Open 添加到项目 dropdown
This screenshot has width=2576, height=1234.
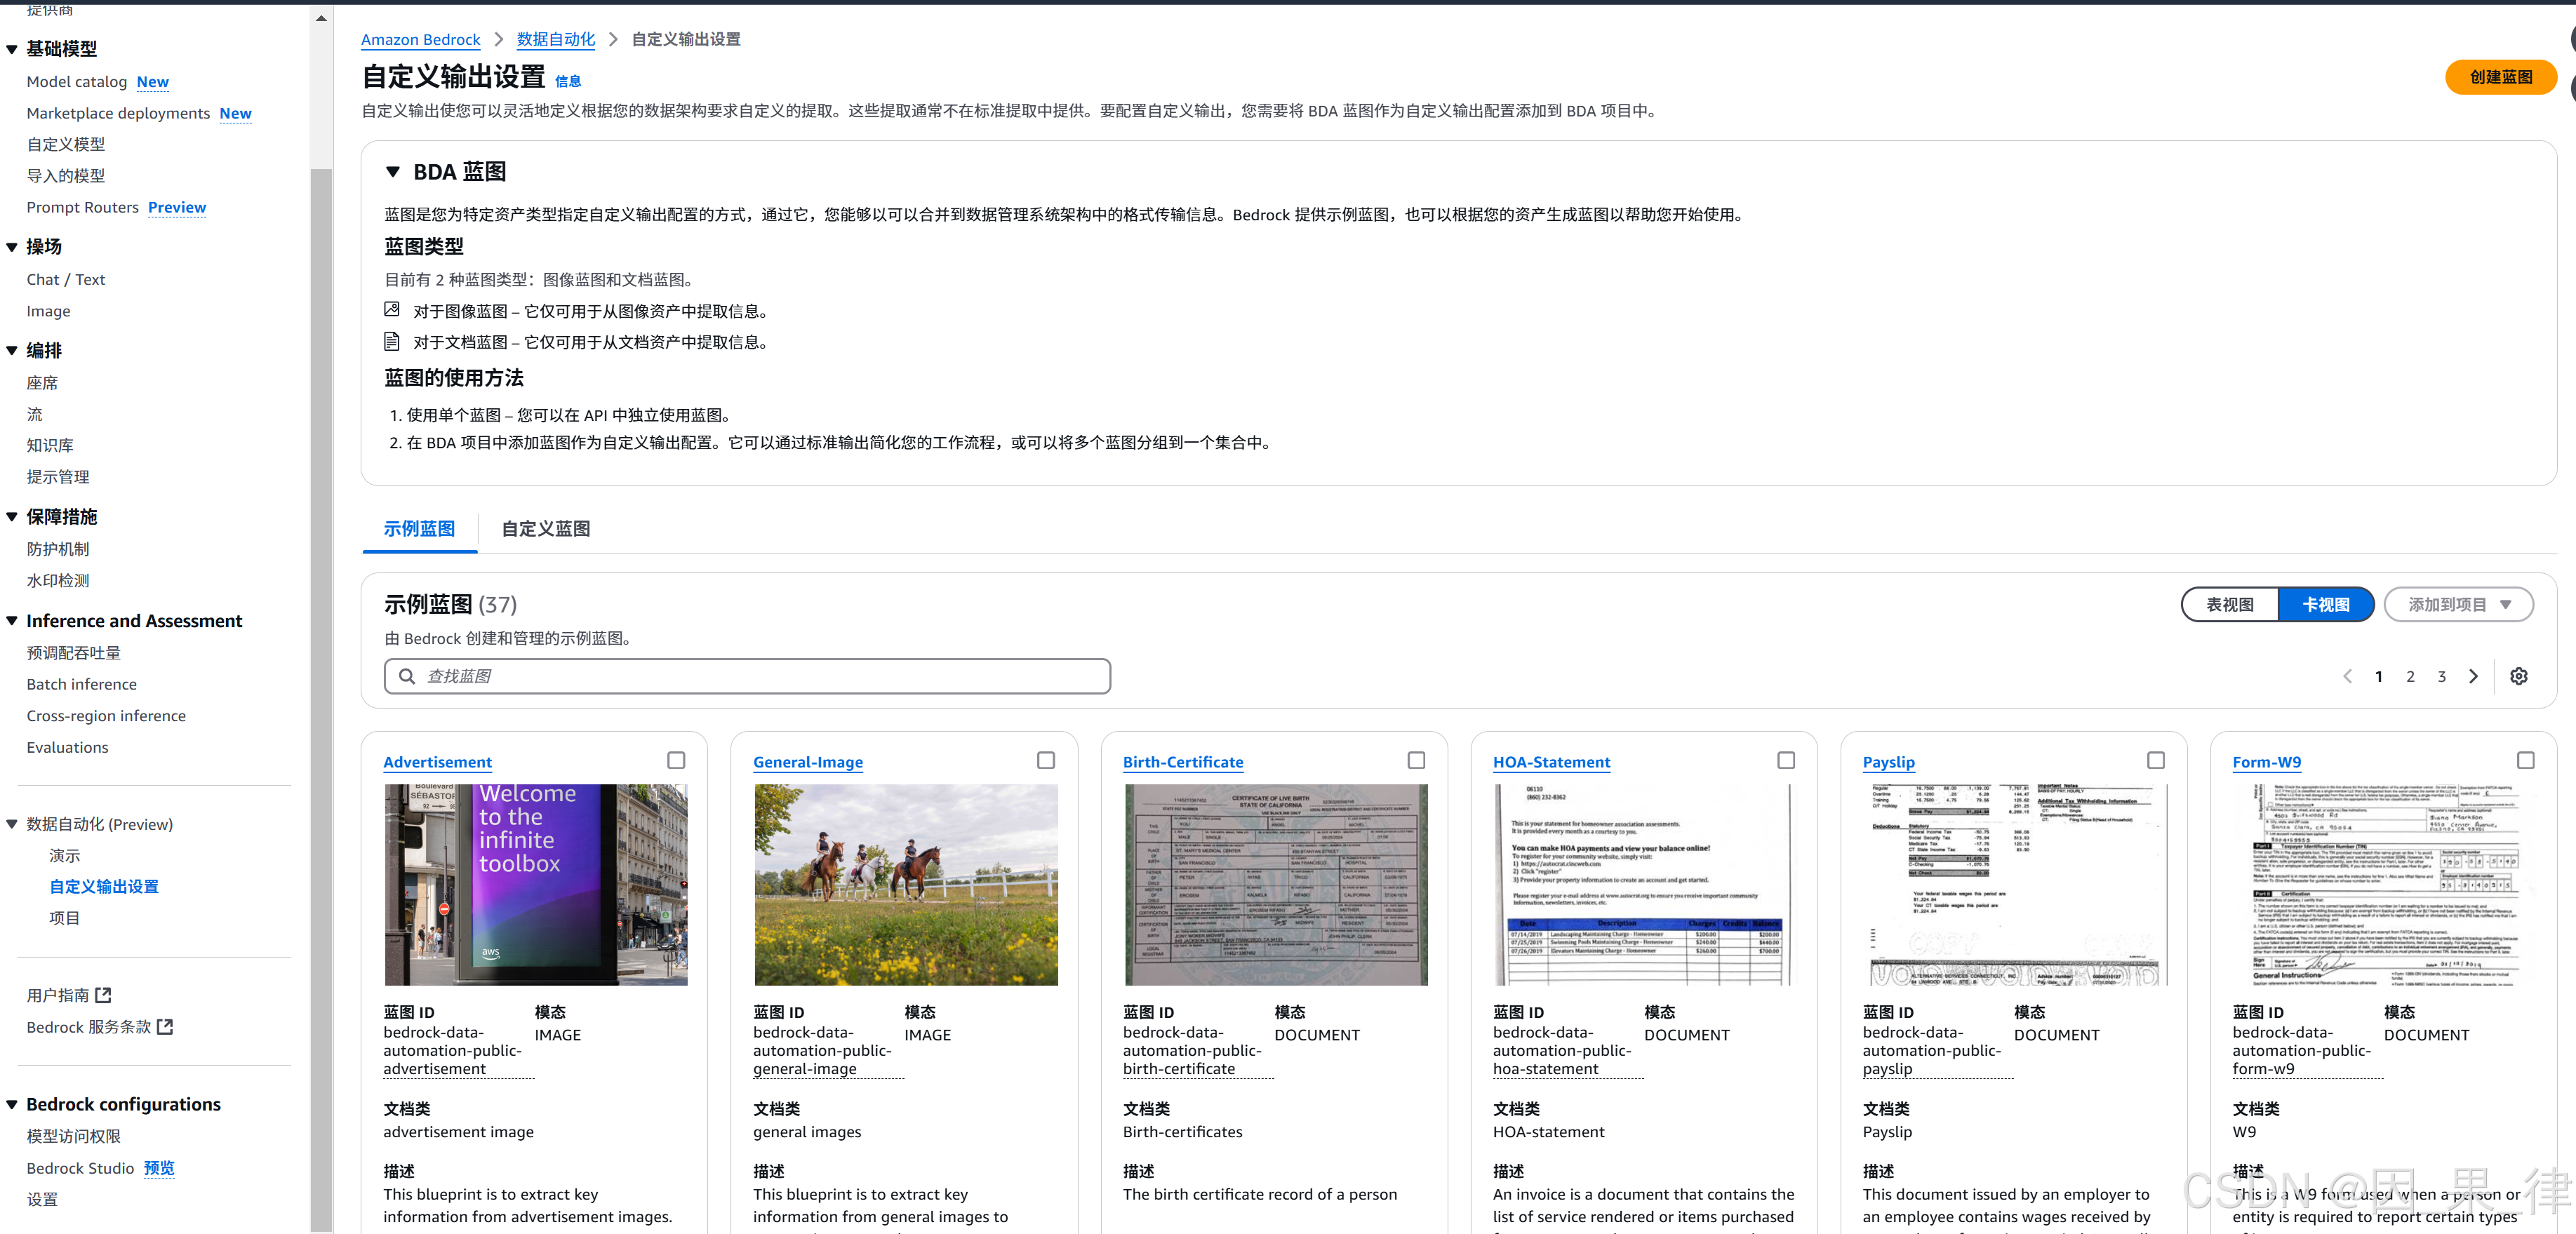click(2459, 604)
